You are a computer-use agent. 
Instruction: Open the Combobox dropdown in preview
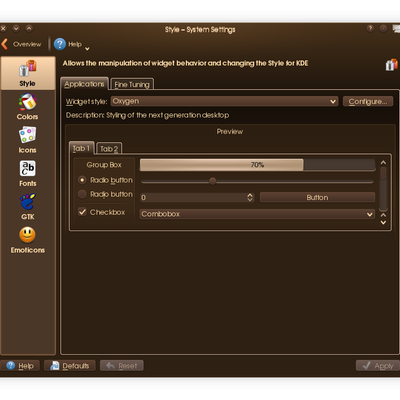pos(257,214)
